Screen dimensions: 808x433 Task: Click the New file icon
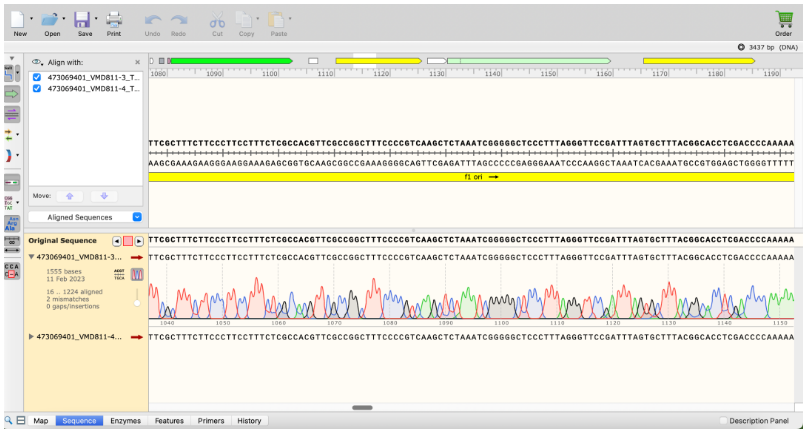[18, 20]
